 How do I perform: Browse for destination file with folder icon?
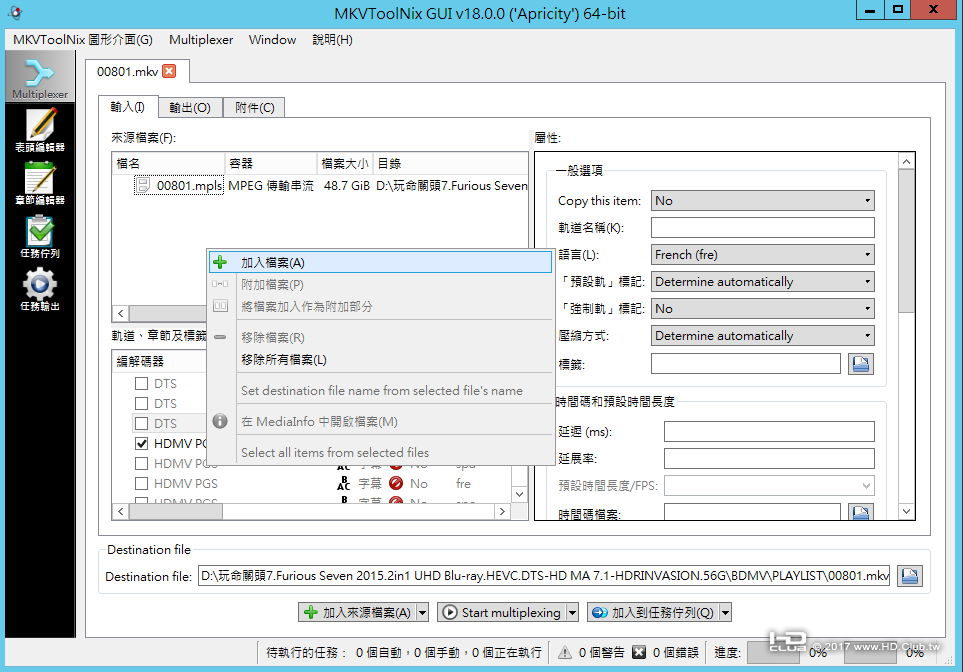[910, 576]
